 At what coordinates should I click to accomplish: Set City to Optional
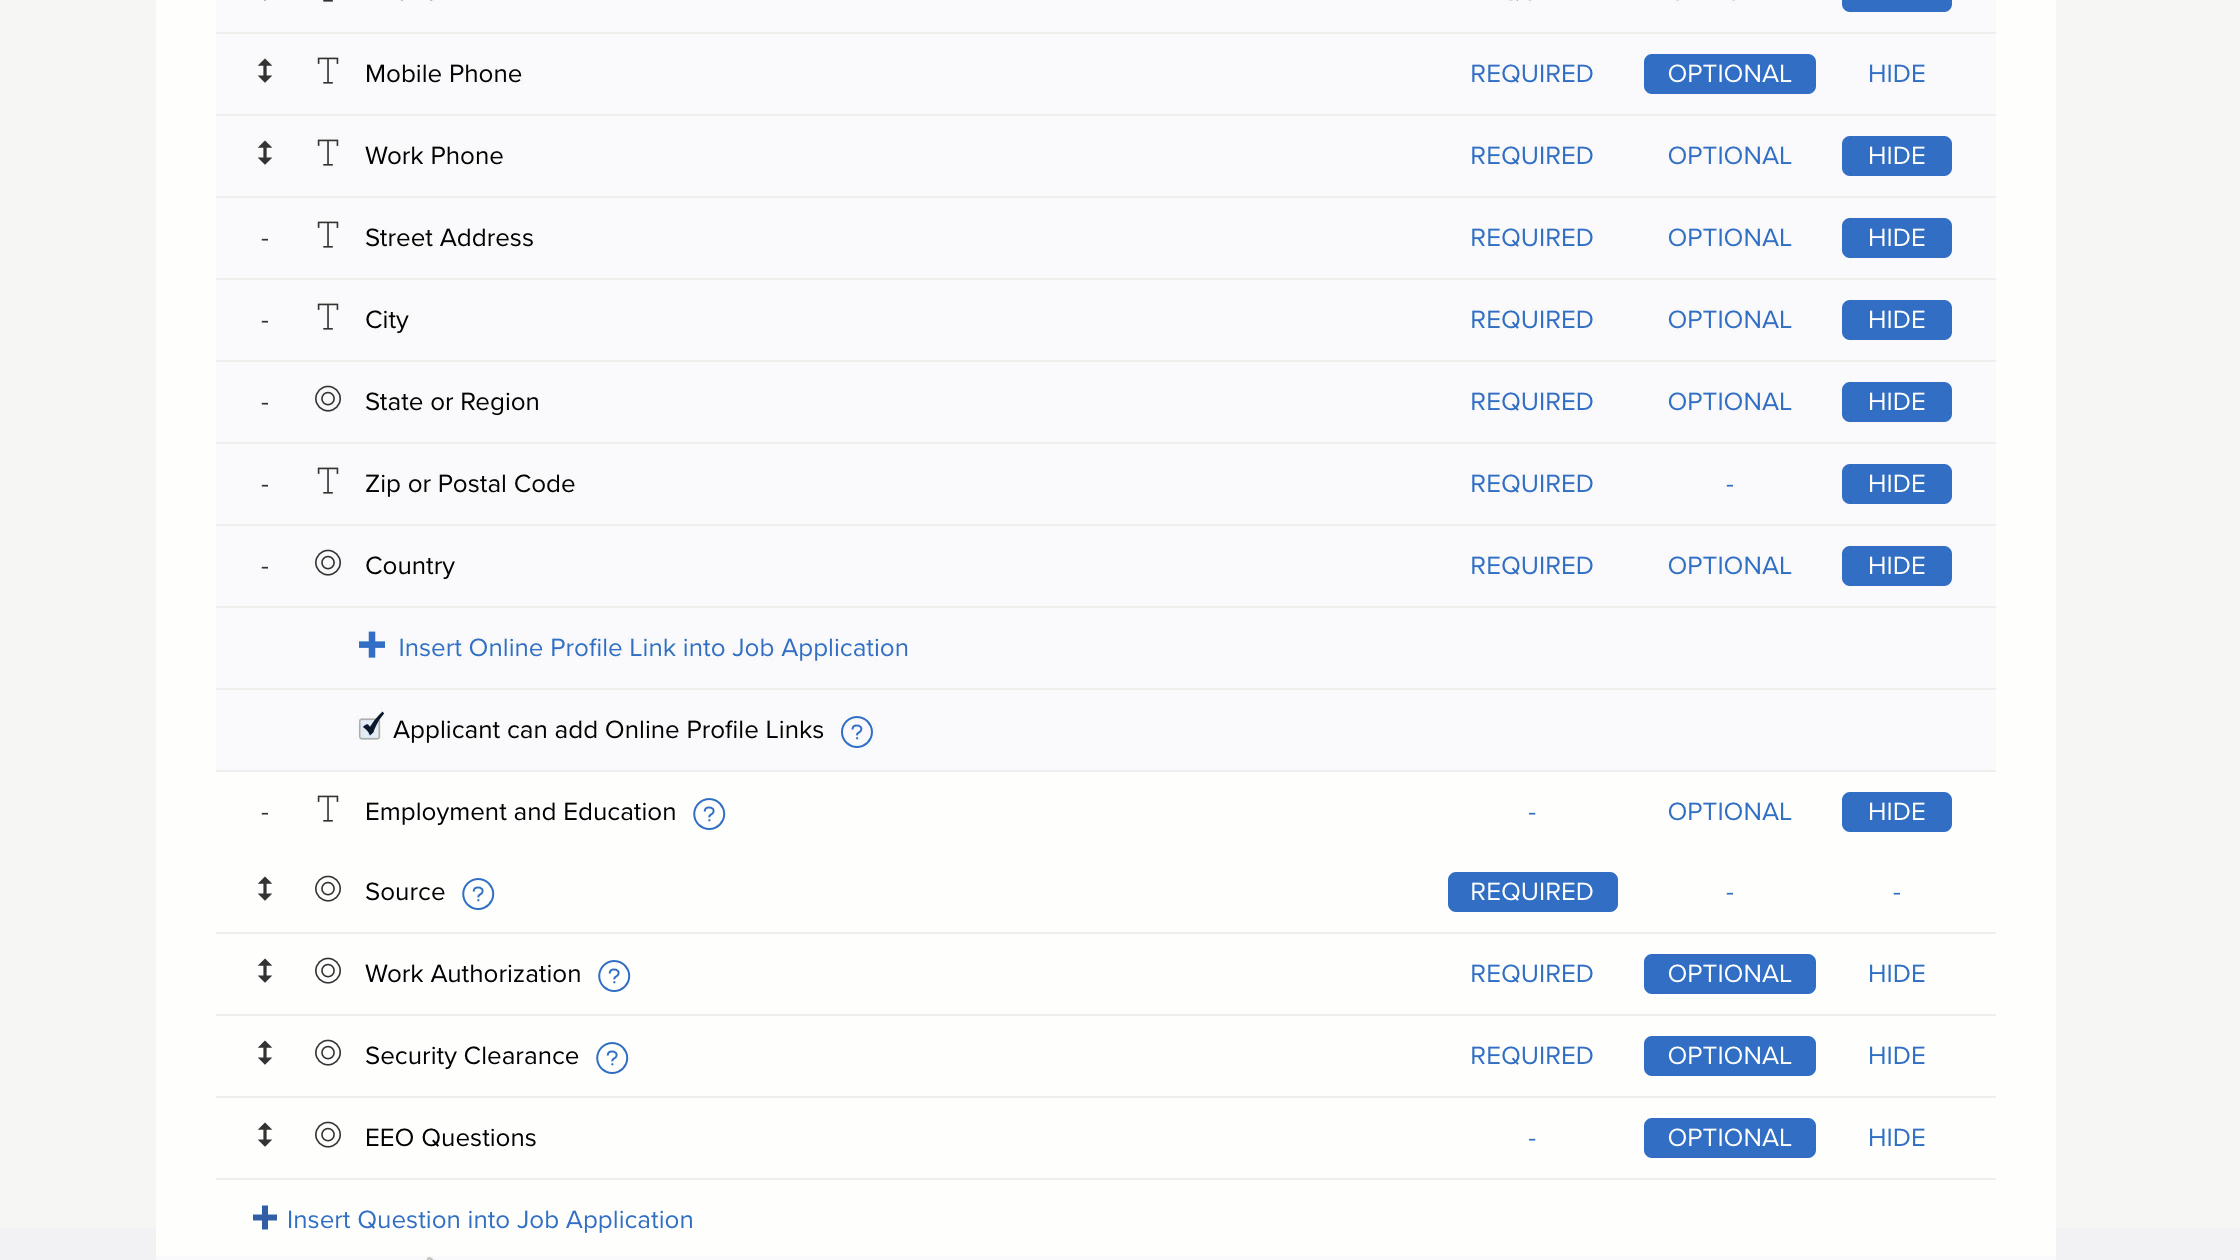click(1729, 320)
